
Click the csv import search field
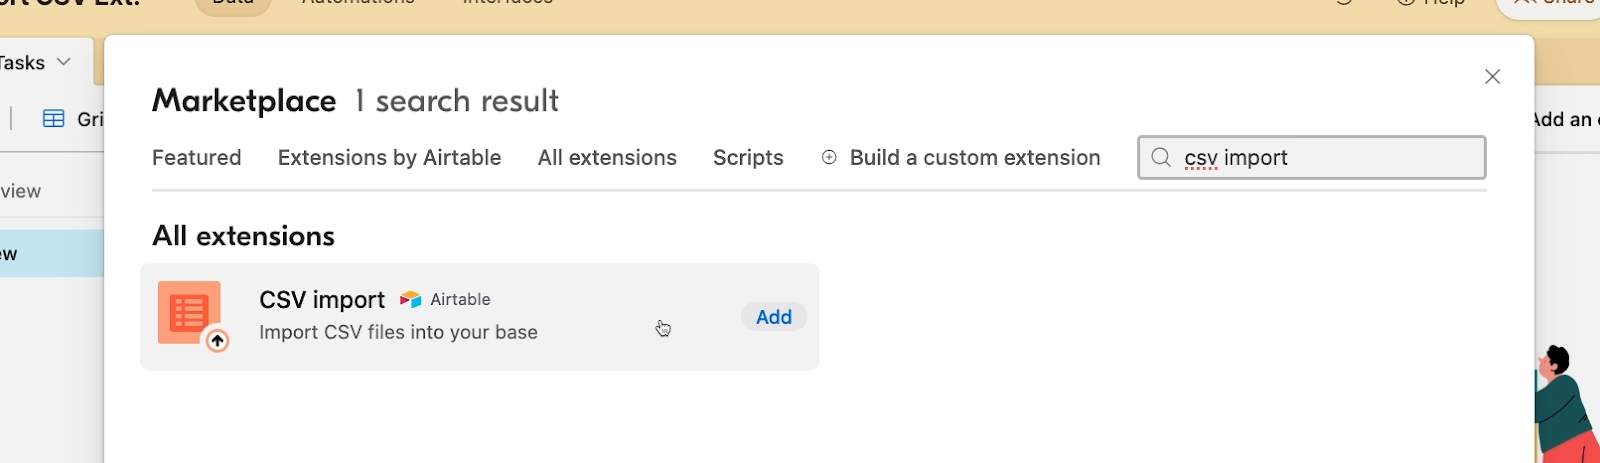1312,157
